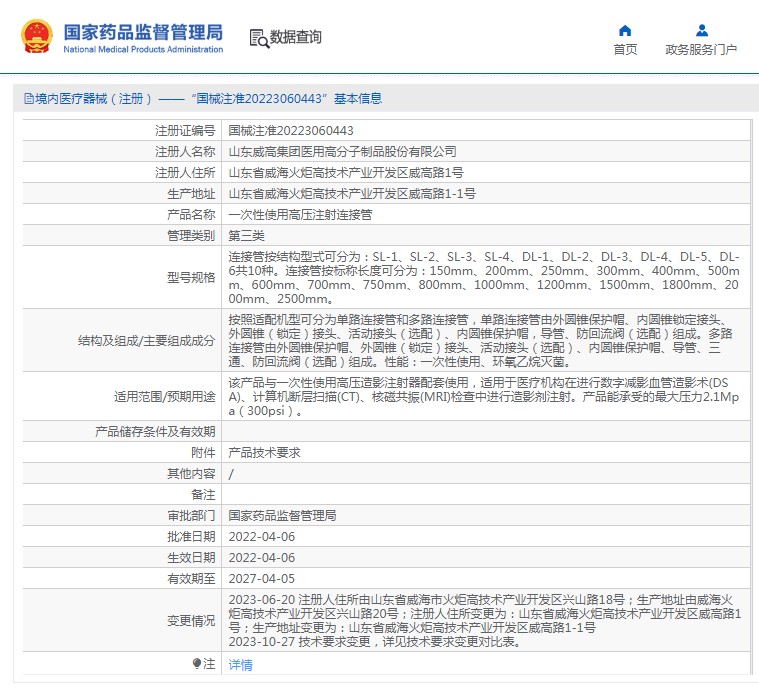Click the national emblem logo

(36, 36)
